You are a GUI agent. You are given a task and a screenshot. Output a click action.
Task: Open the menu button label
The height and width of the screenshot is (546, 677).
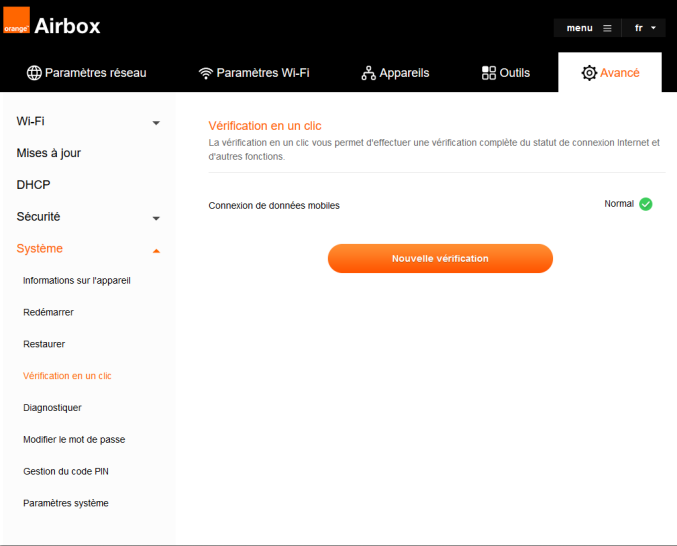click(x=579, y=28)
